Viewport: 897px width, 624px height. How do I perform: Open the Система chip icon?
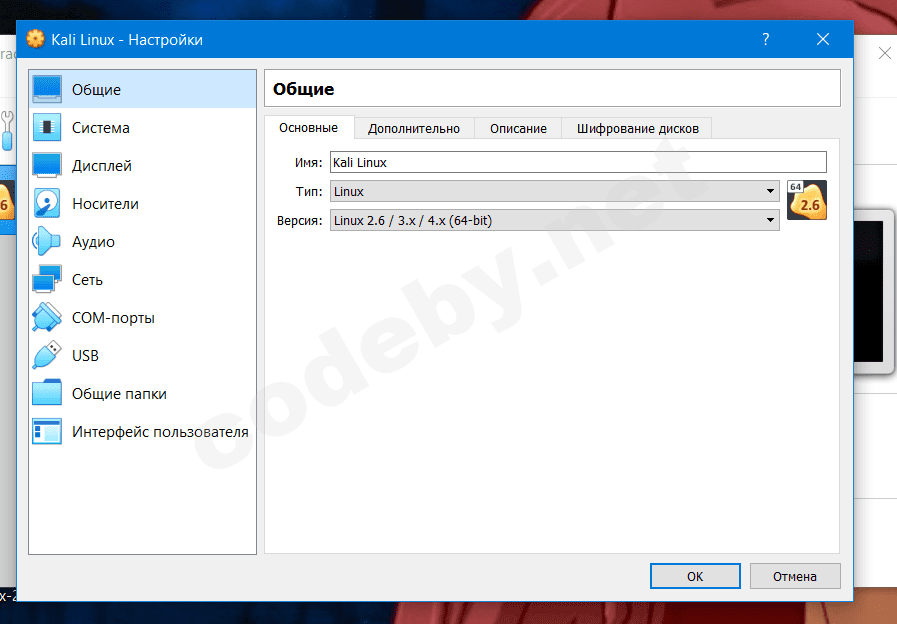coord(47,127)
